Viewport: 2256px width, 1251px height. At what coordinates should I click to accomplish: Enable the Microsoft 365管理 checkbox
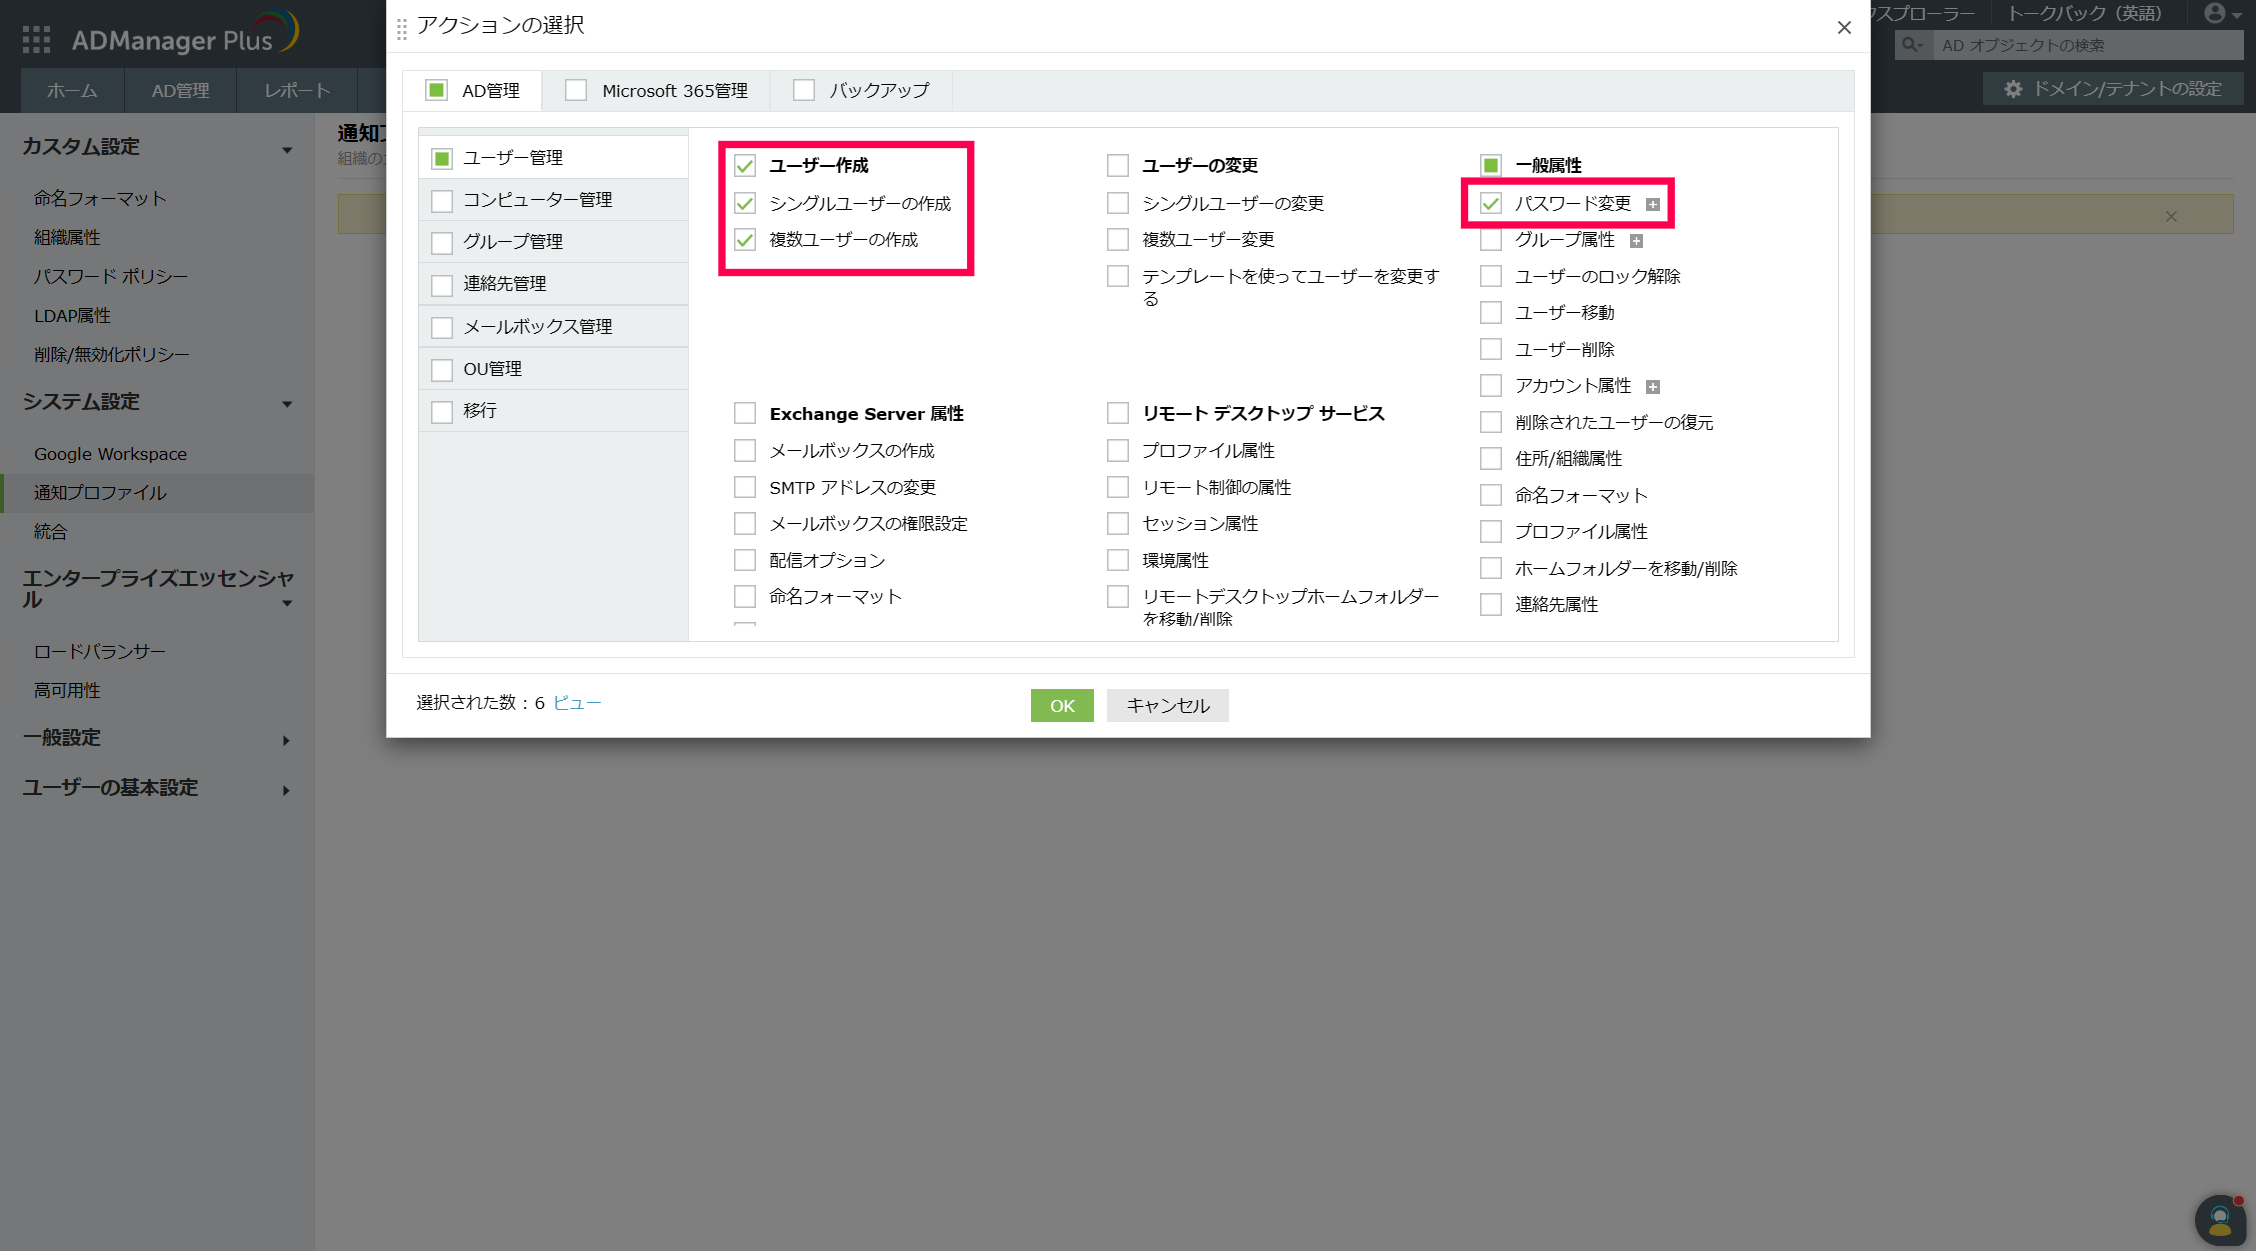pyautogui.click(x=576, y=90)
